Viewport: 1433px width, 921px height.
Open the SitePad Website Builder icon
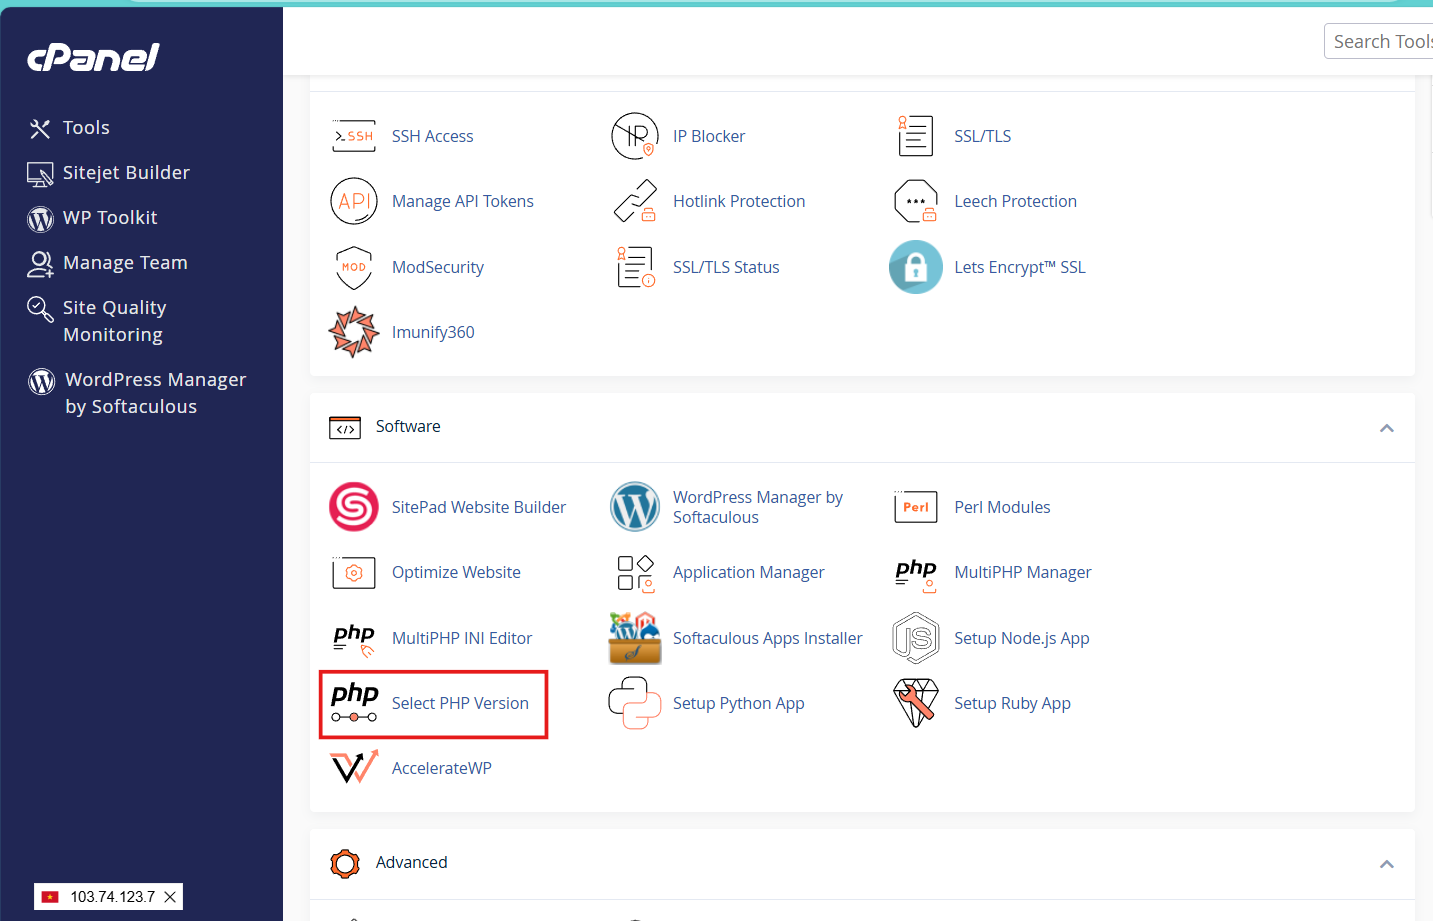coord(354,507)
